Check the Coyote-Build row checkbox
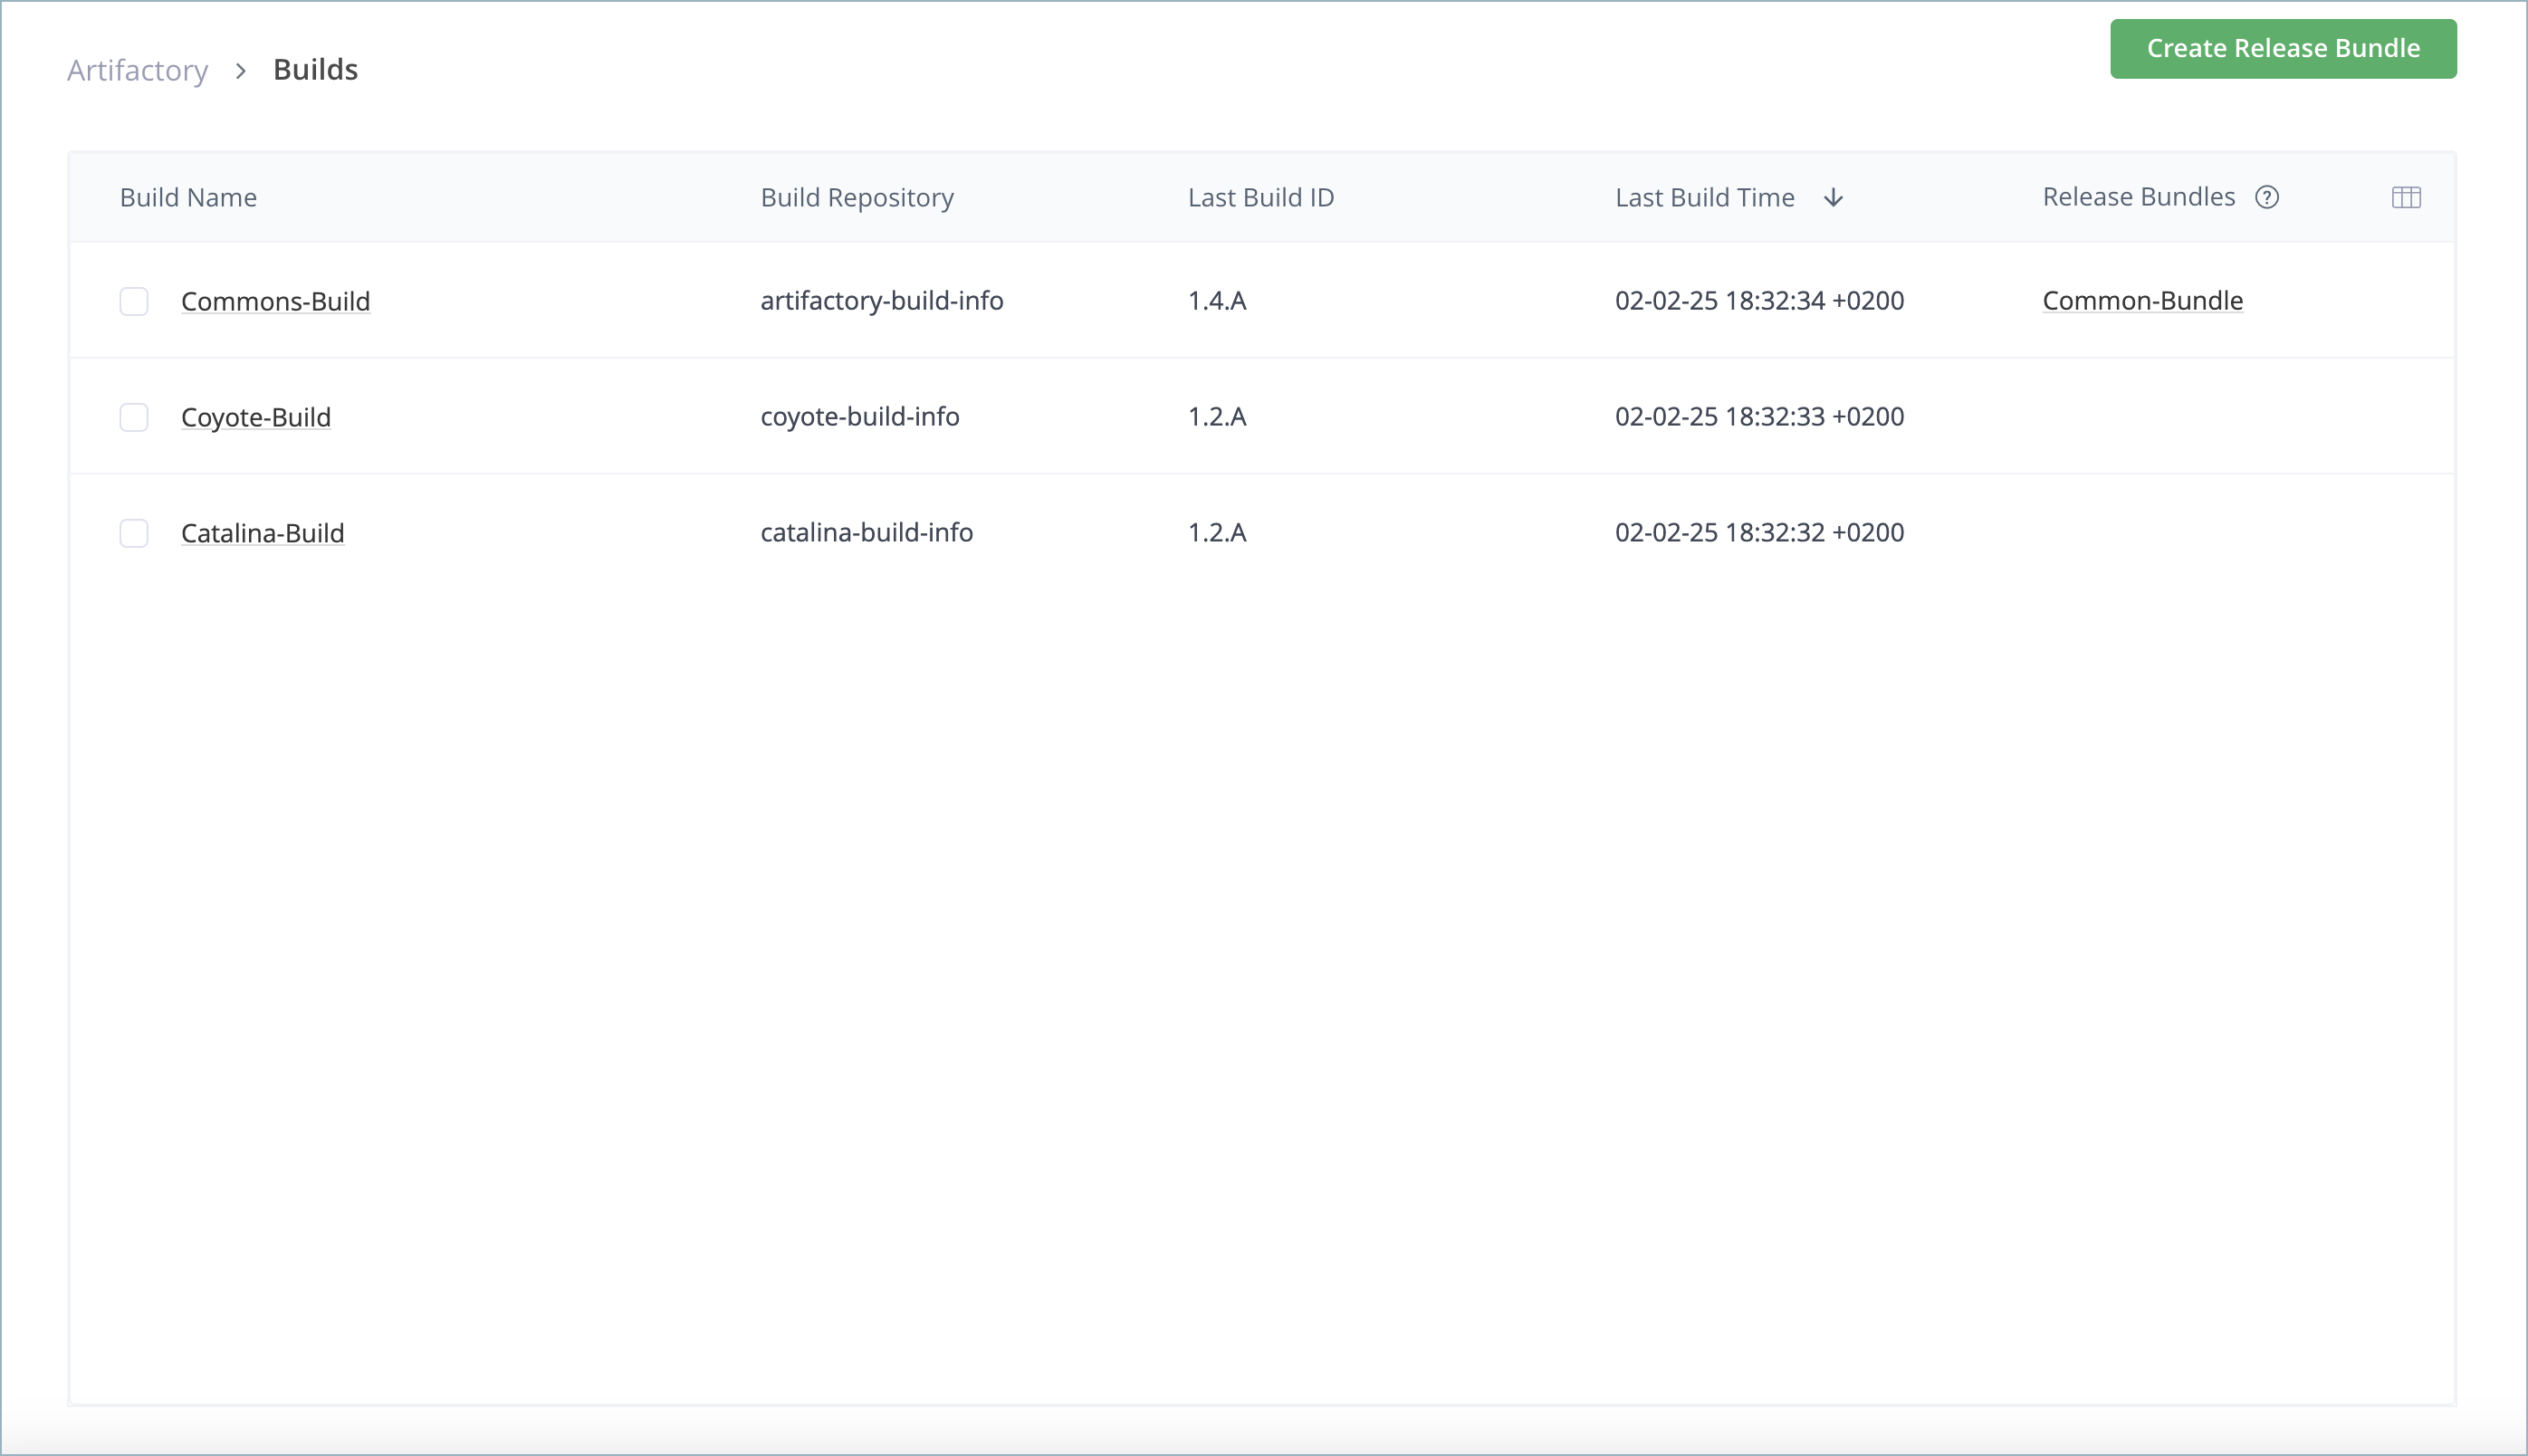The height and width of the screenshot is (1456, 2528). (133, 417)
